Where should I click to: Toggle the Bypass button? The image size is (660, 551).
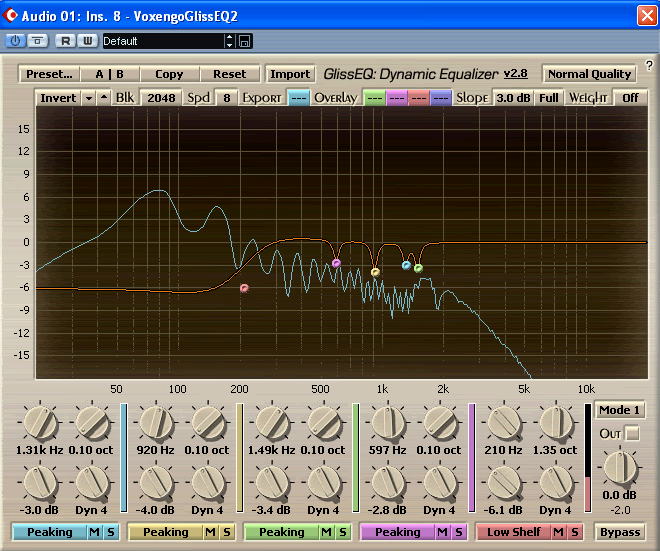pos(620,532)
